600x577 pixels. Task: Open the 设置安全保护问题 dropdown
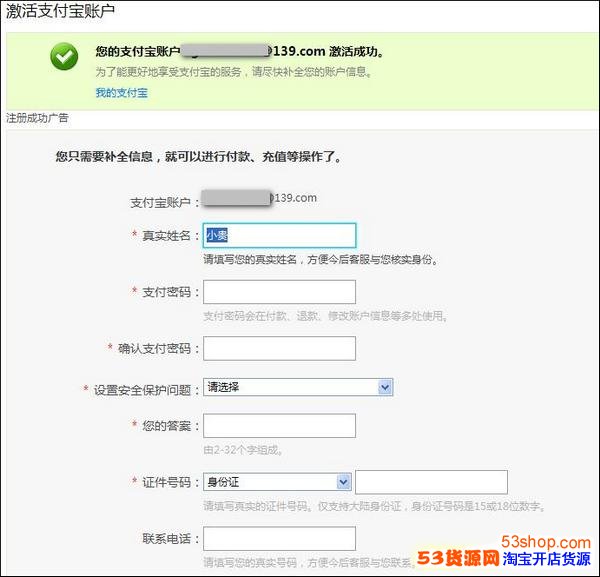click(x=298, y=387)
